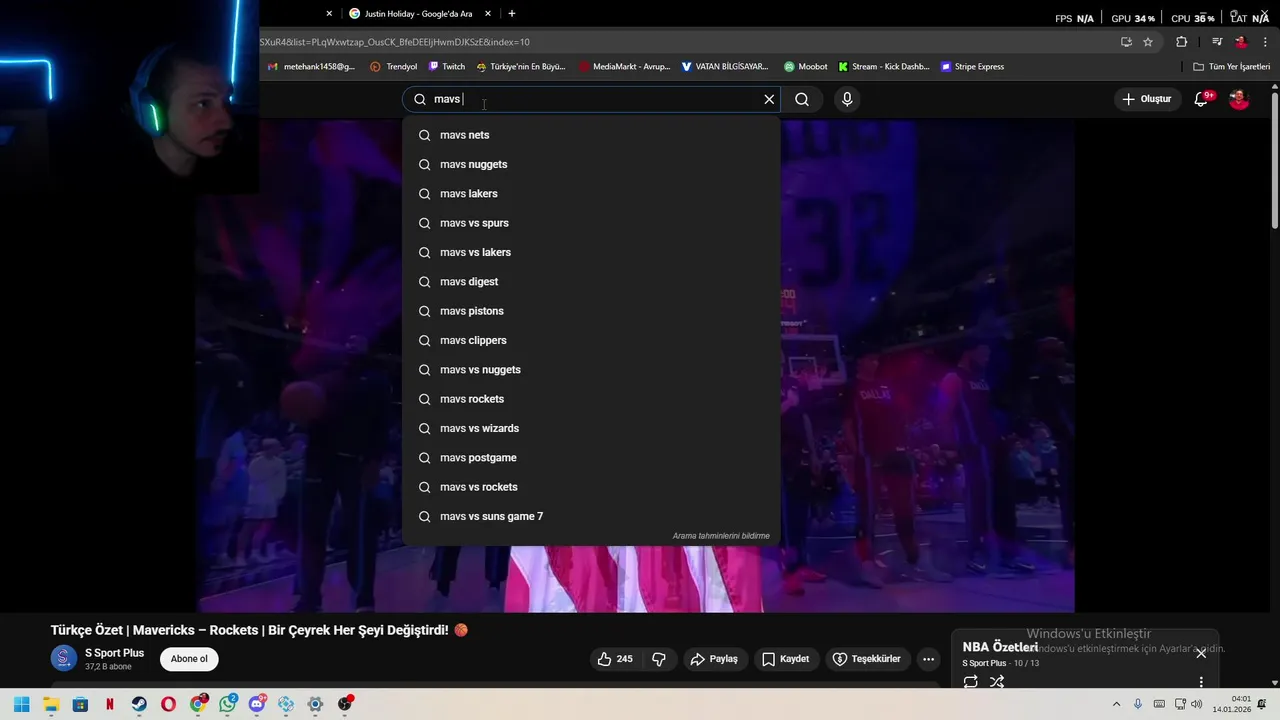Choose the "mavs vs rockets" suggestion
This screenshot has height=720, width=1280.
tap(591, 487)
